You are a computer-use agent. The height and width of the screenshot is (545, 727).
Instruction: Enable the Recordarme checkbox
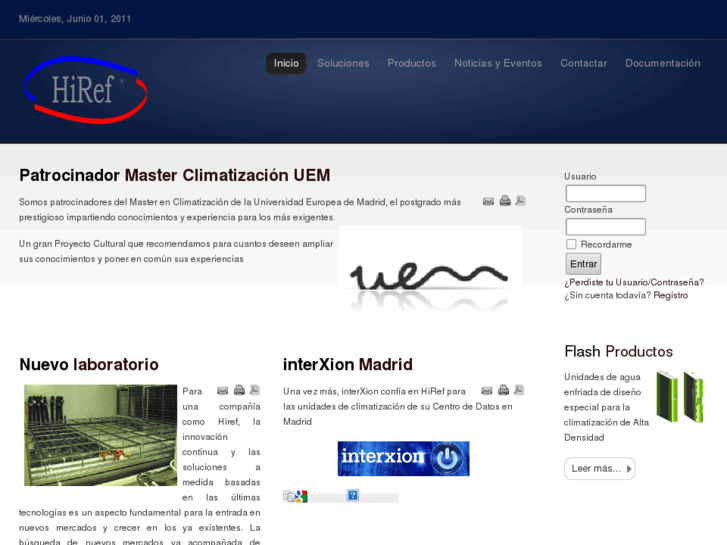(571, 244)
